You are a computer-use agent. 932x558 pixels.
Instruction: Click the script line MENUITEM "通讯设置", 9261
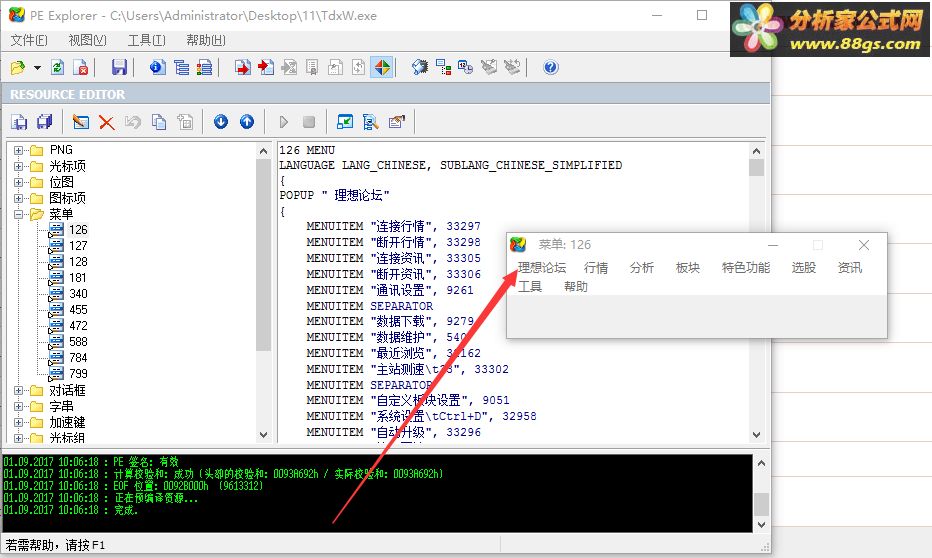(x=390, y=290)
